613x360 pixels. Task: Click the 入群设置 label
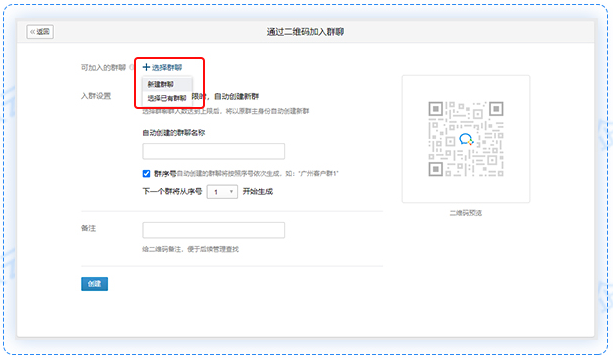(x=96, y=96)
